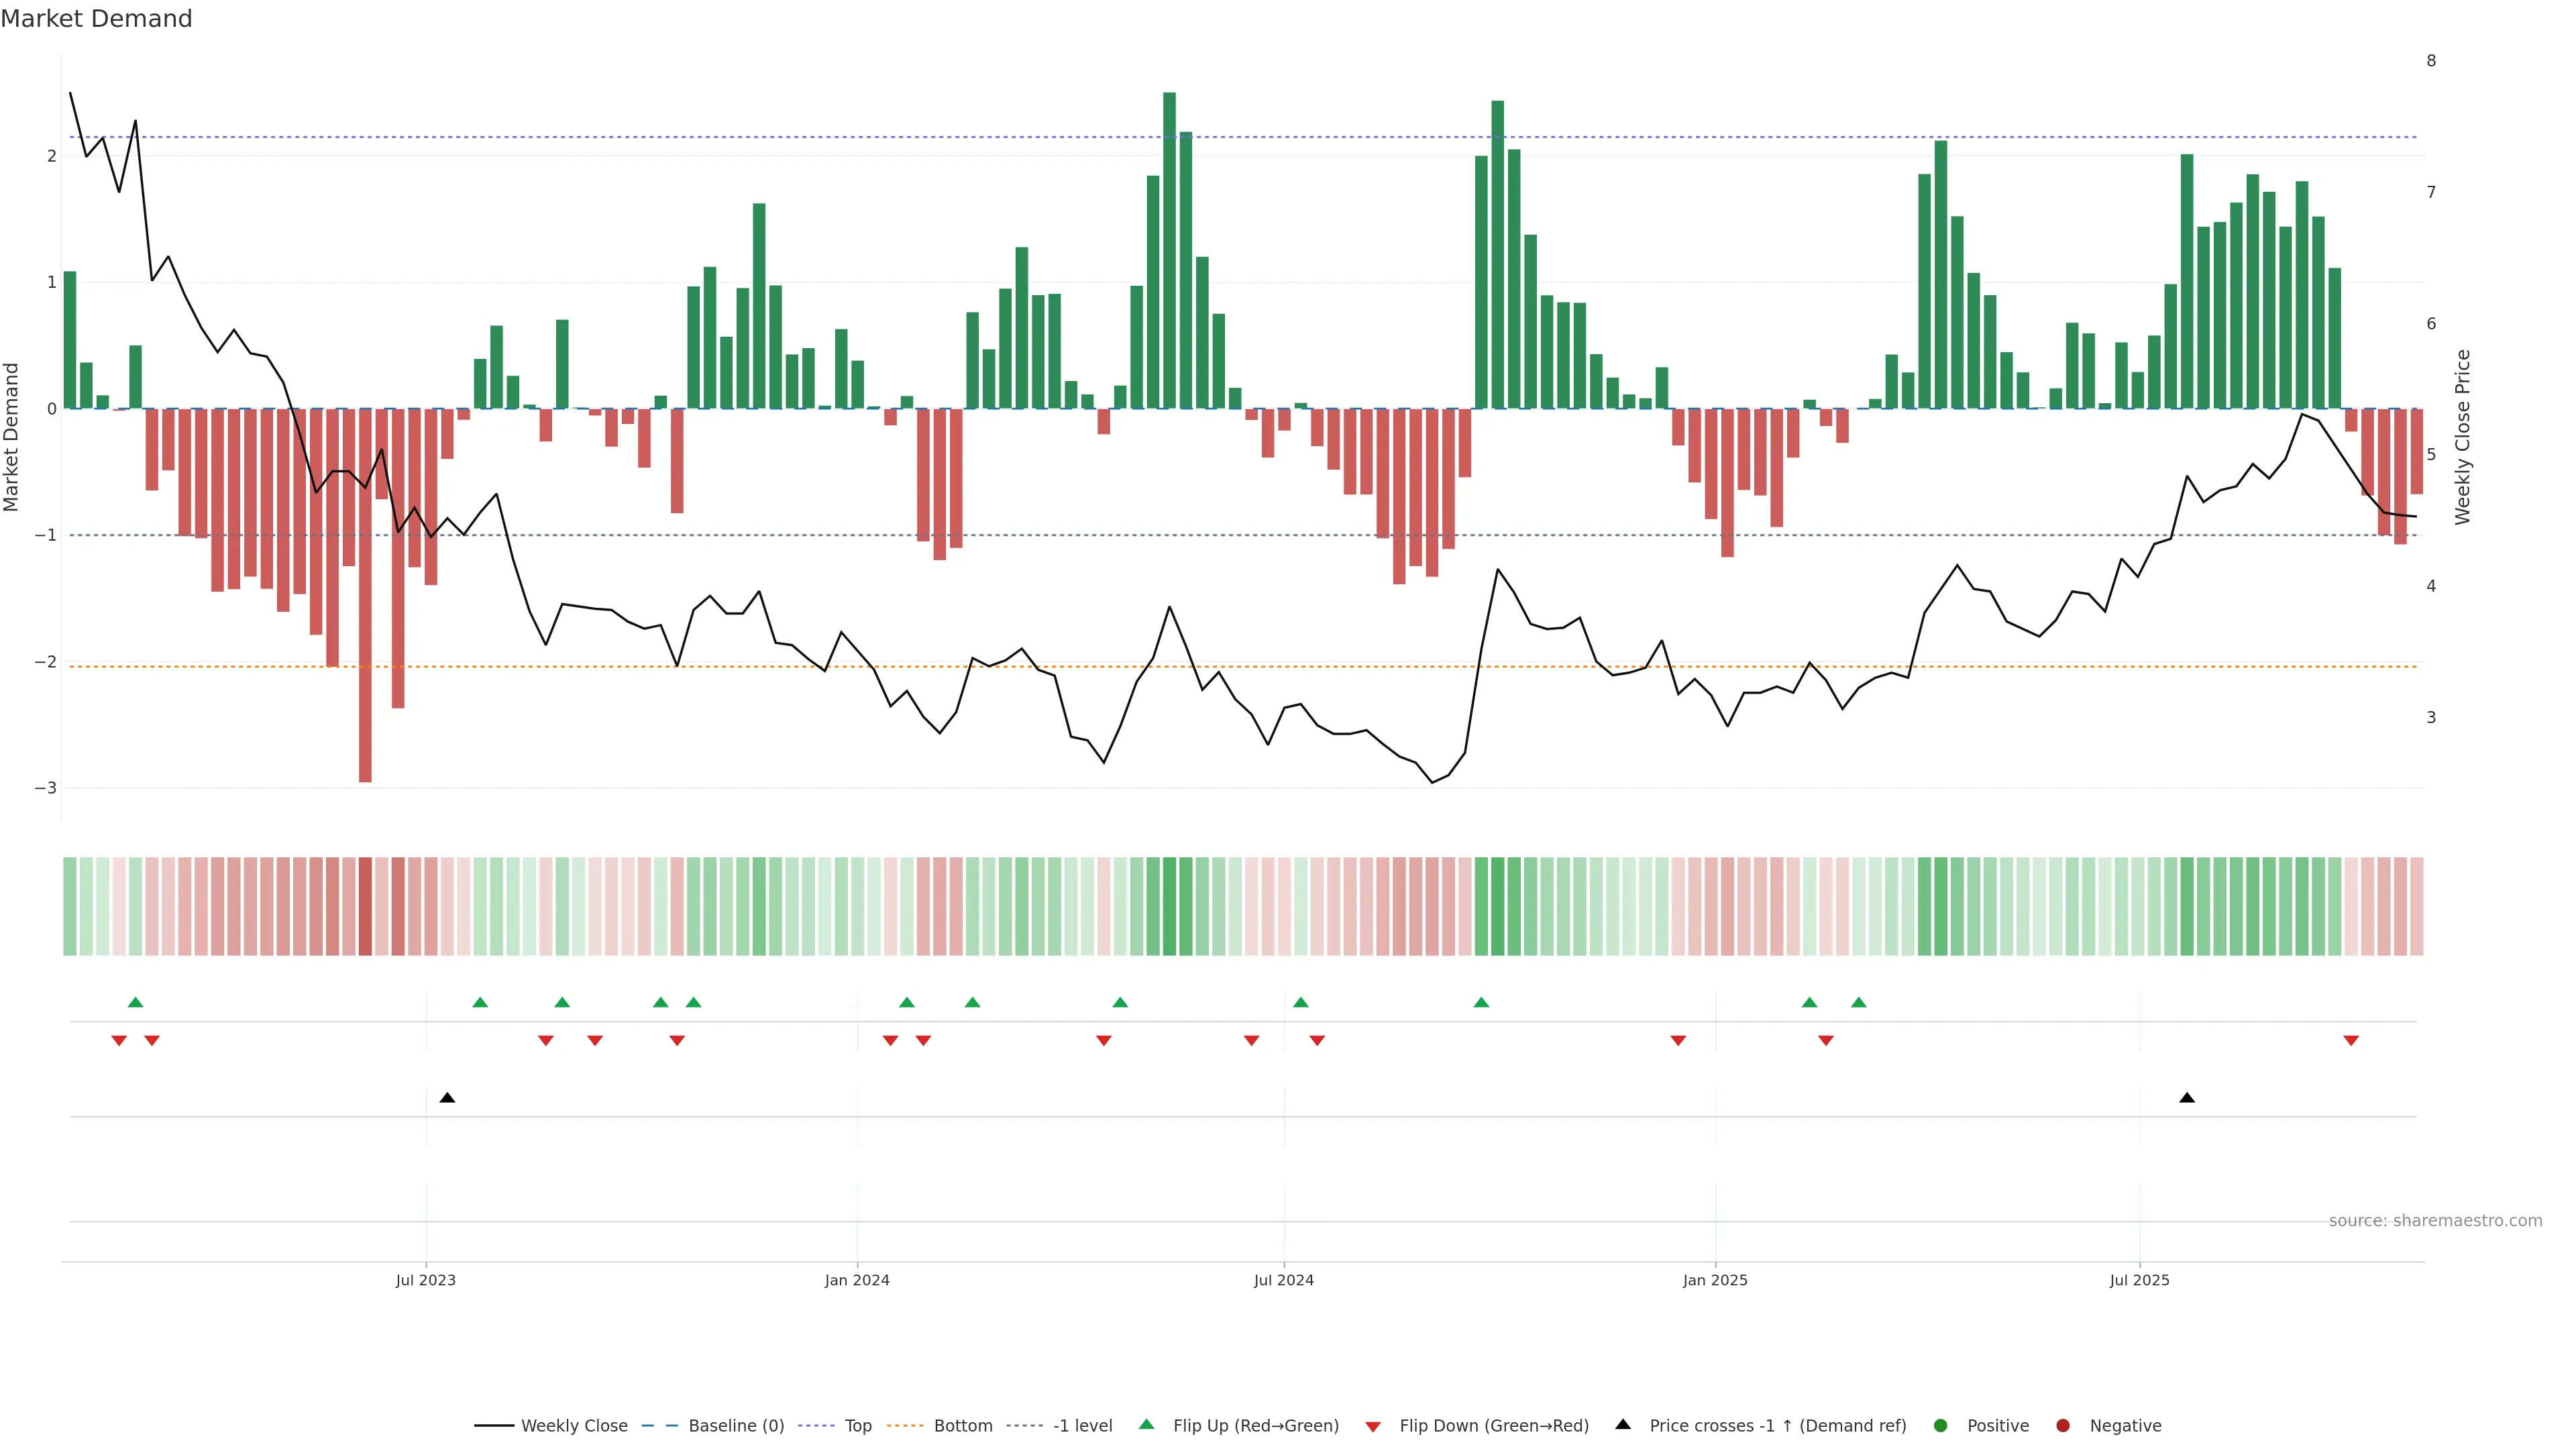Viewport: 2576px width, 1449px height.
Task: Click the leftmost green Flip Up marker
Action: (x=136, y=1002)
